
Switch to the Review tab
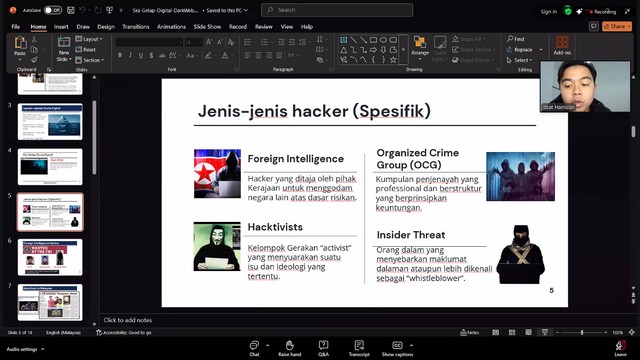click(264, 27)
